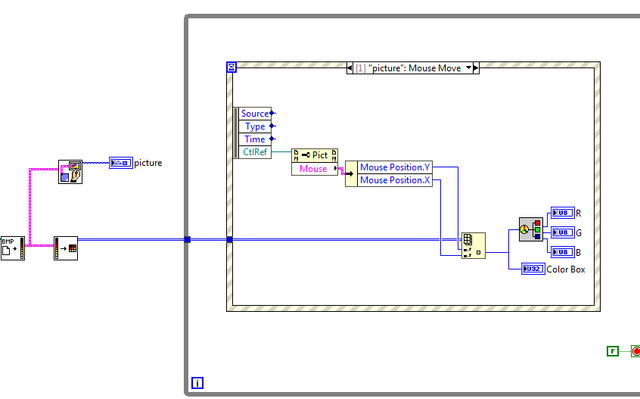The height and width of the screenshot is (399, 640).
Task: Click the Mouse Position.Y element
Action: (395, 167)
